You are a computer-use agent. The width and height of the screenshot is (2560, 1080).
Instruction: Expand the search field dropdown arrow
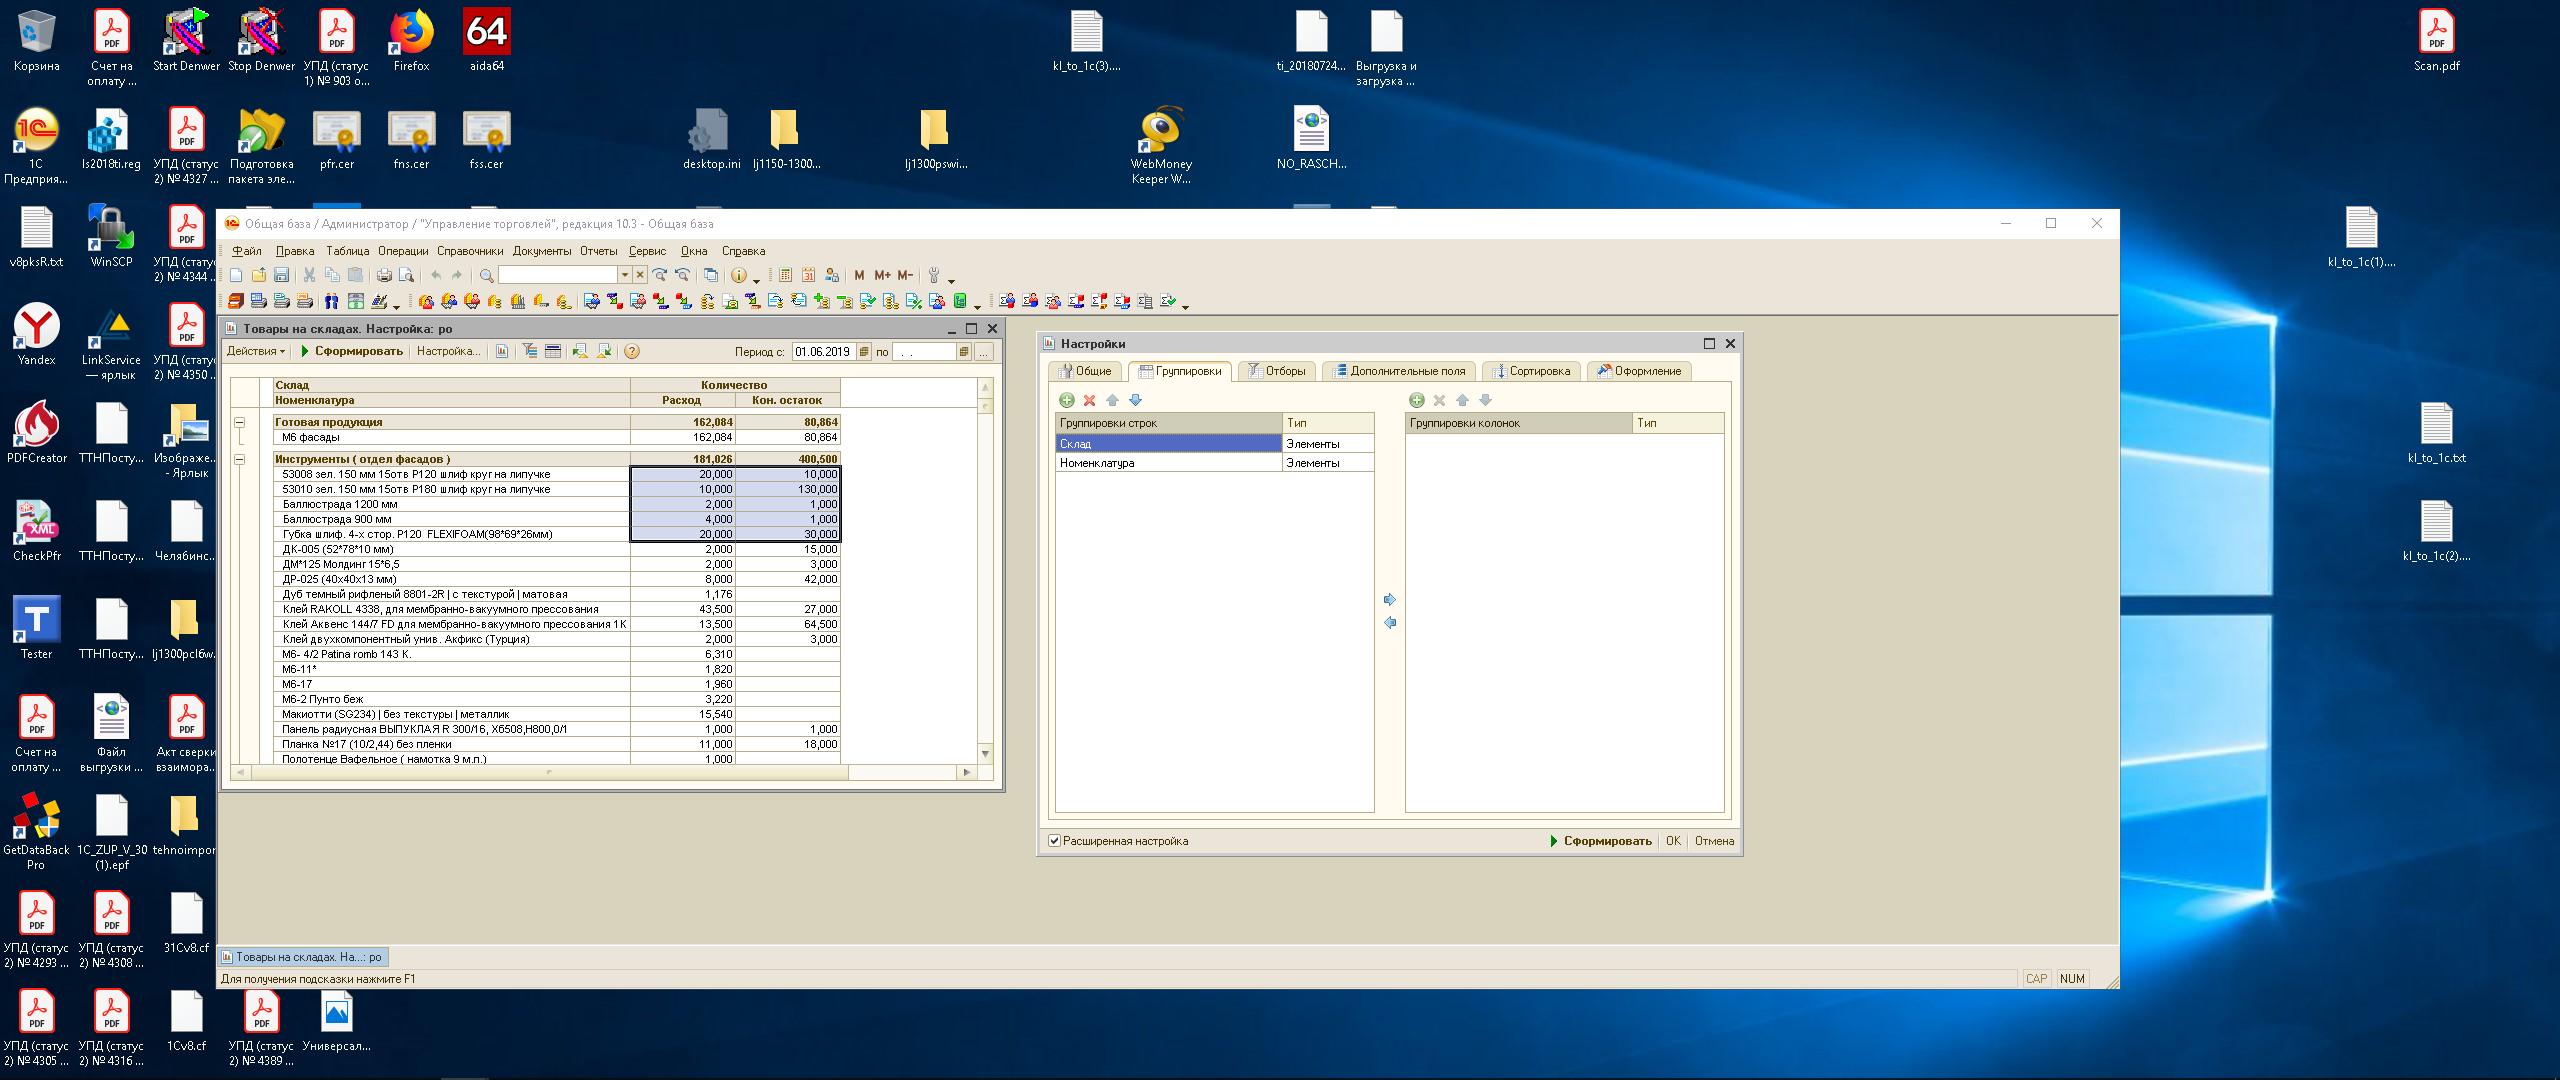(624, 275)
